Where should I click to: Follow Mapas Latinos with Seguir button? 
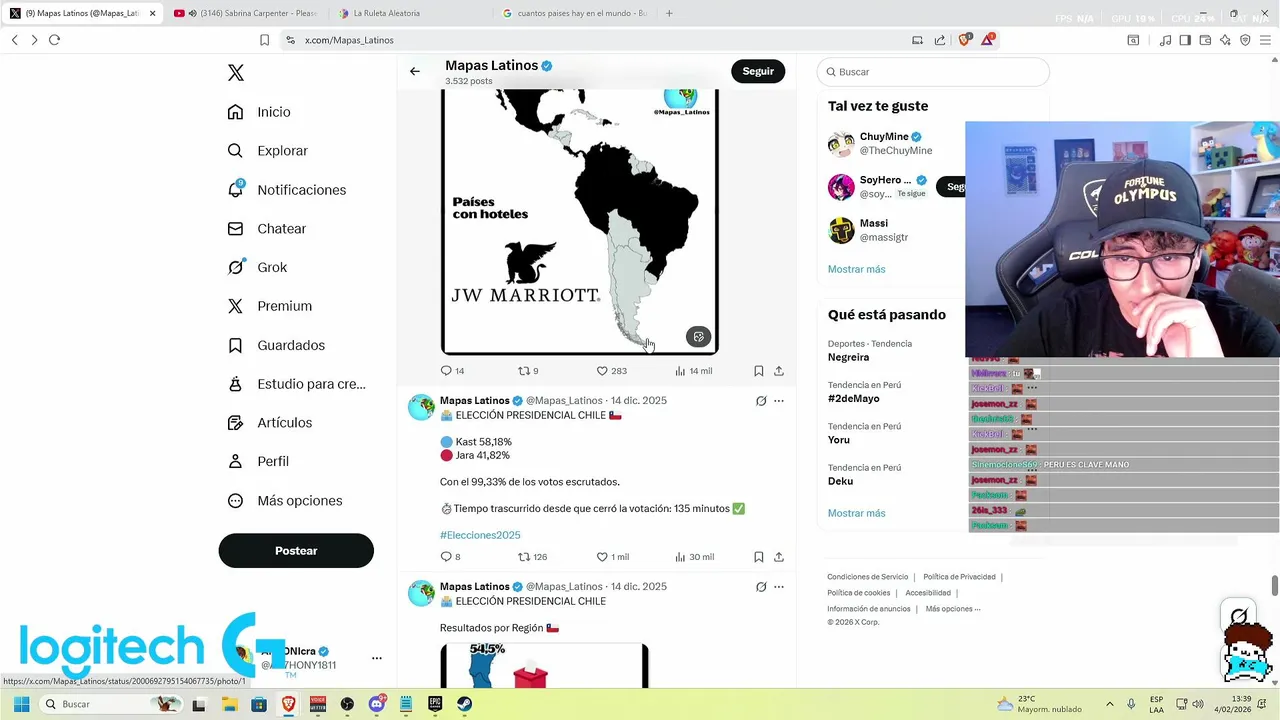758,72
